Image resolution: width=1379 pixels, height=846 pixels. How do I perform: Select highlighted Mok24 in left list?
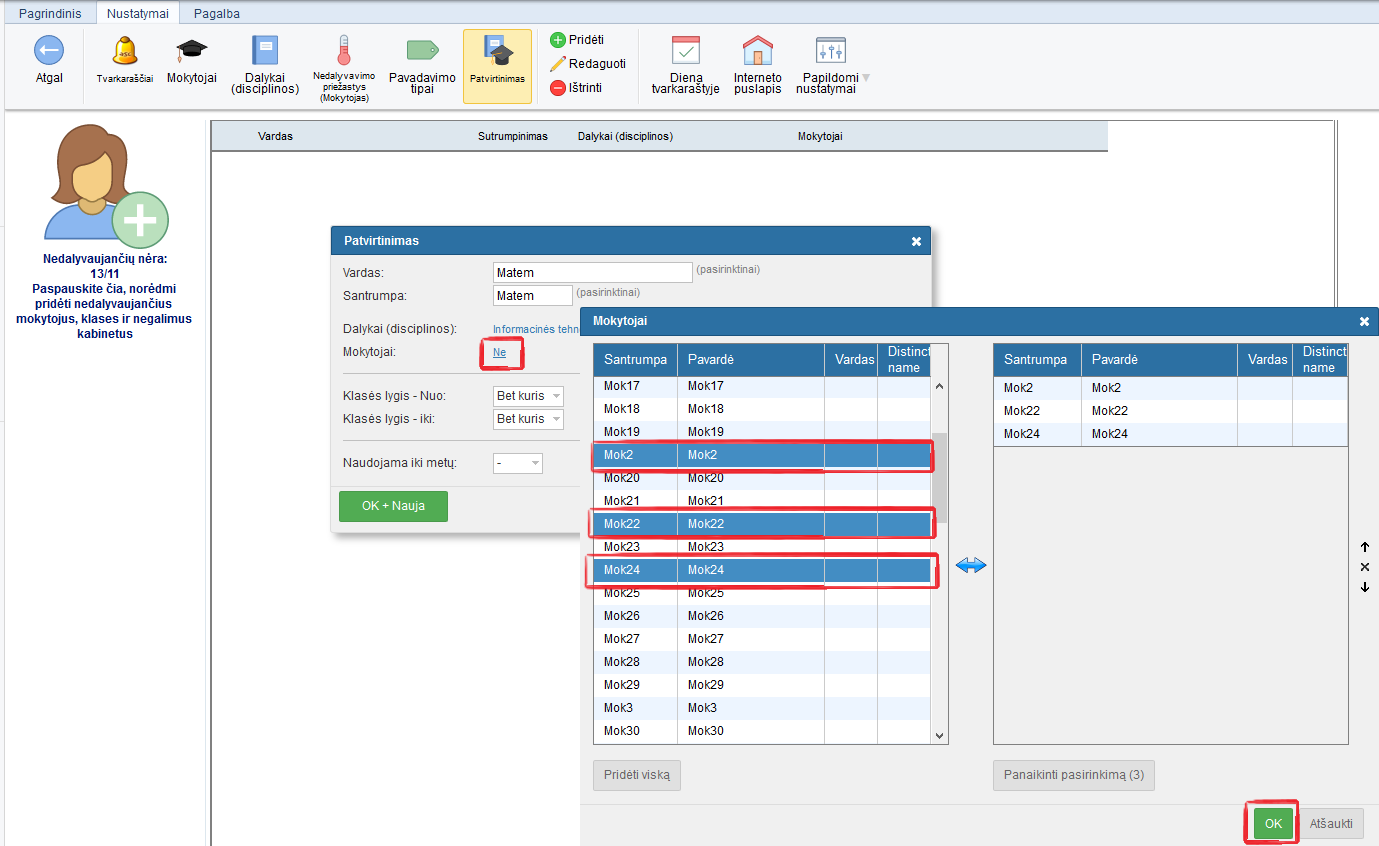pos(762,570)
